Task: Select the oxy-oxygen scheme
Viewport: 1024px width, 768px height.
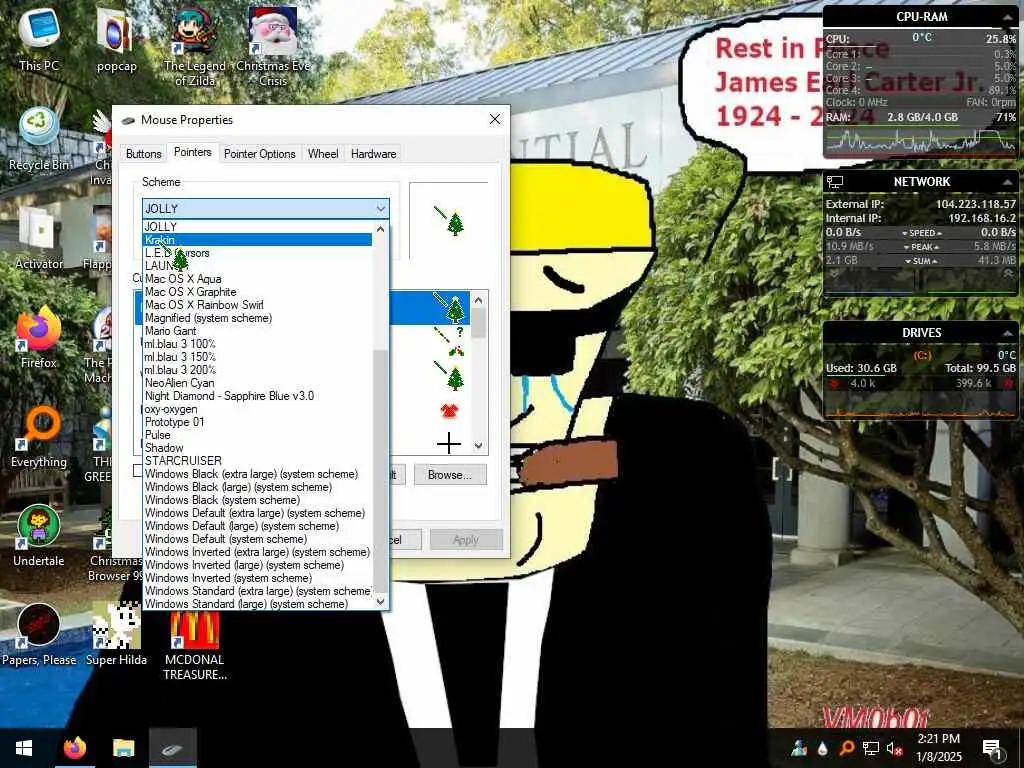Action: 257,409
